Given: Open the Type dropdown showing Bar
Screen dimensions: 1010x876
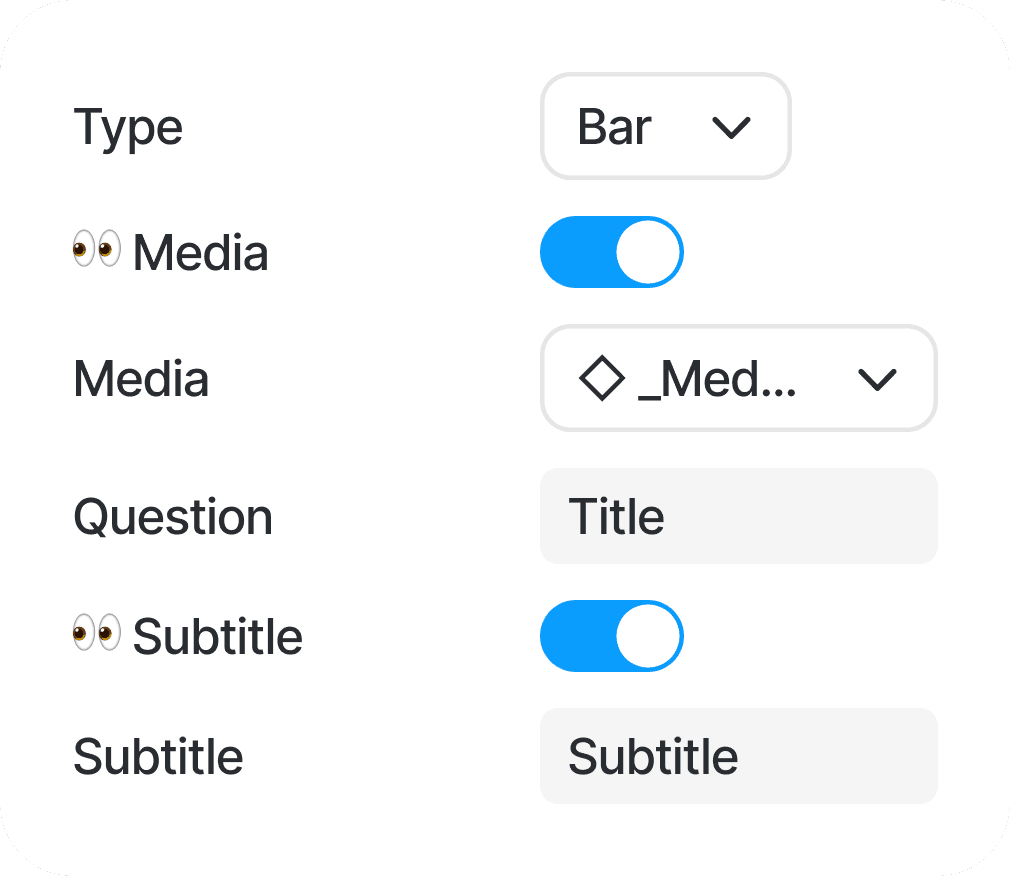Looking at the screenshot, I should click(665, 127).
